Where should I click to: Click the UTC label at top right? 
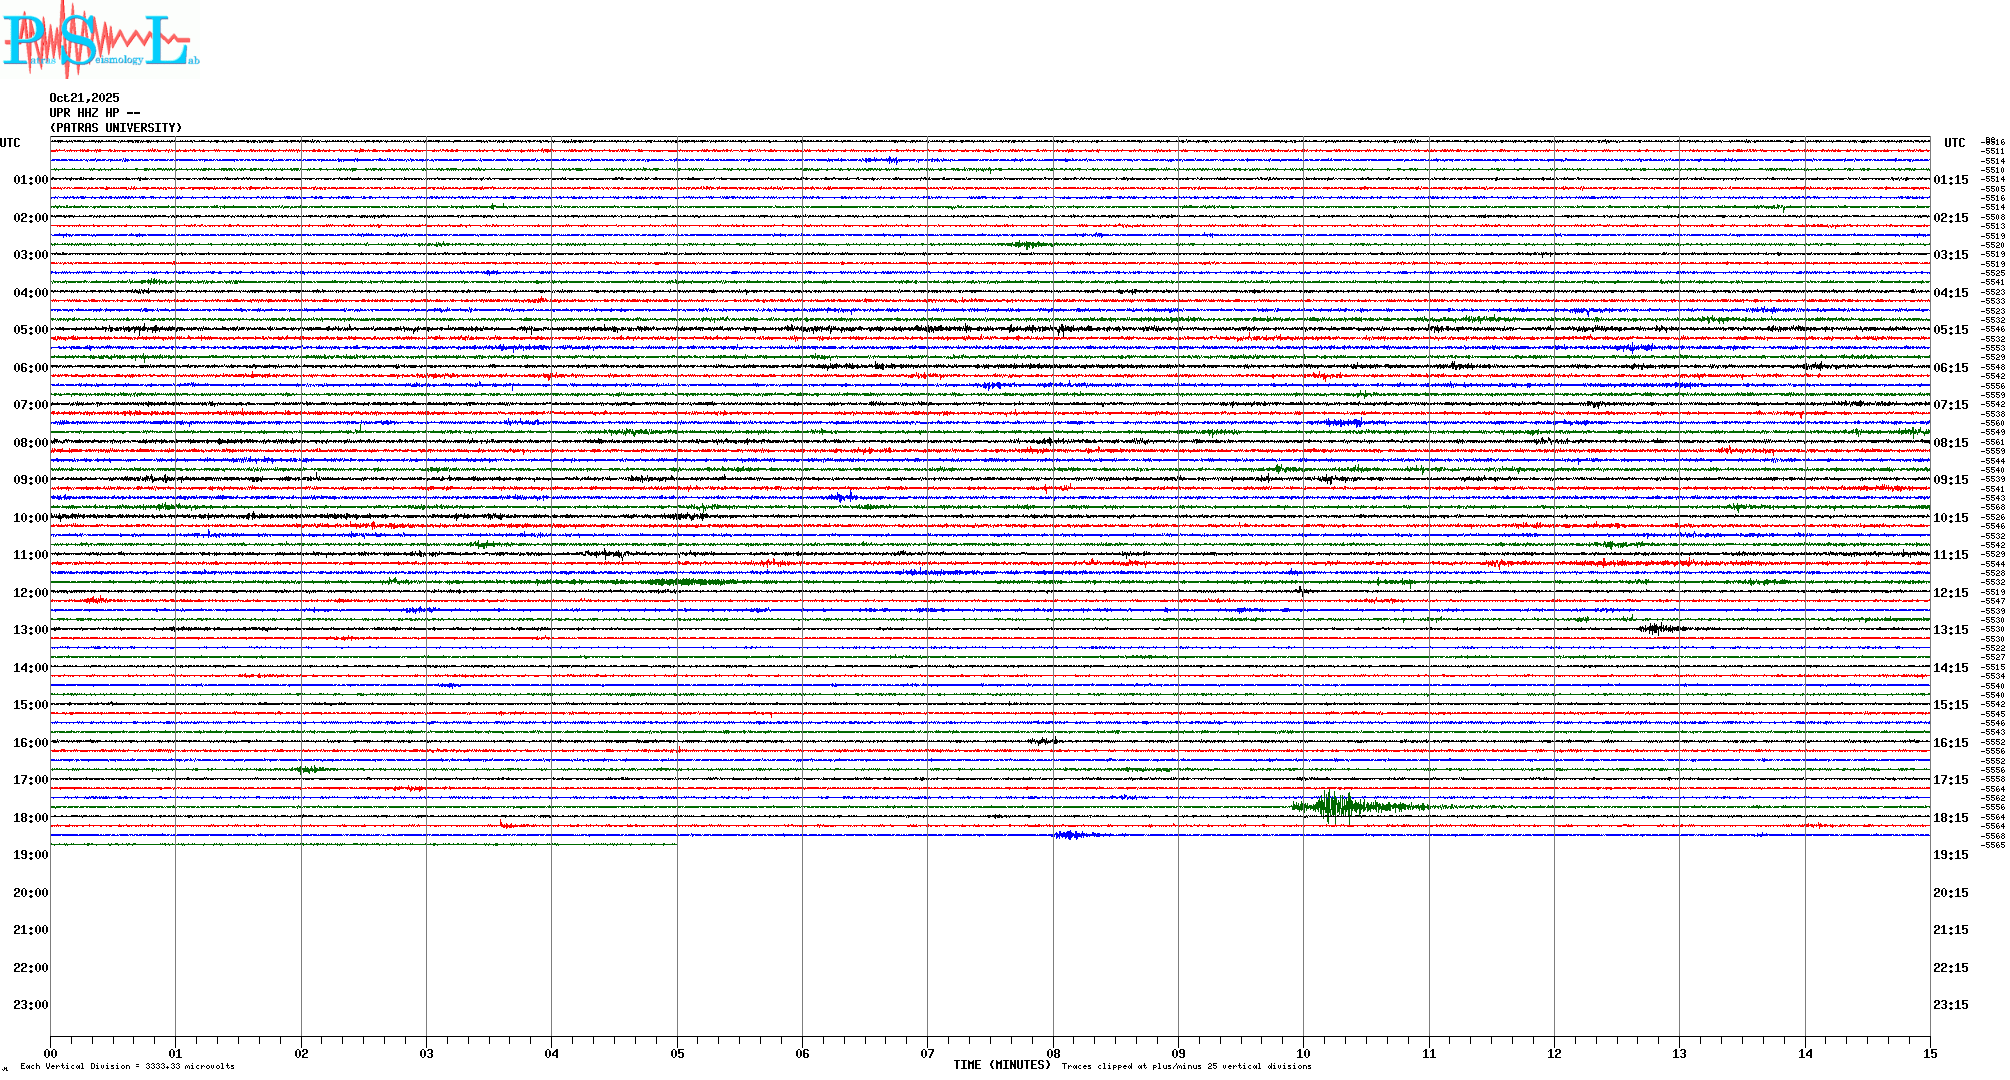(x=1954, y=143)
